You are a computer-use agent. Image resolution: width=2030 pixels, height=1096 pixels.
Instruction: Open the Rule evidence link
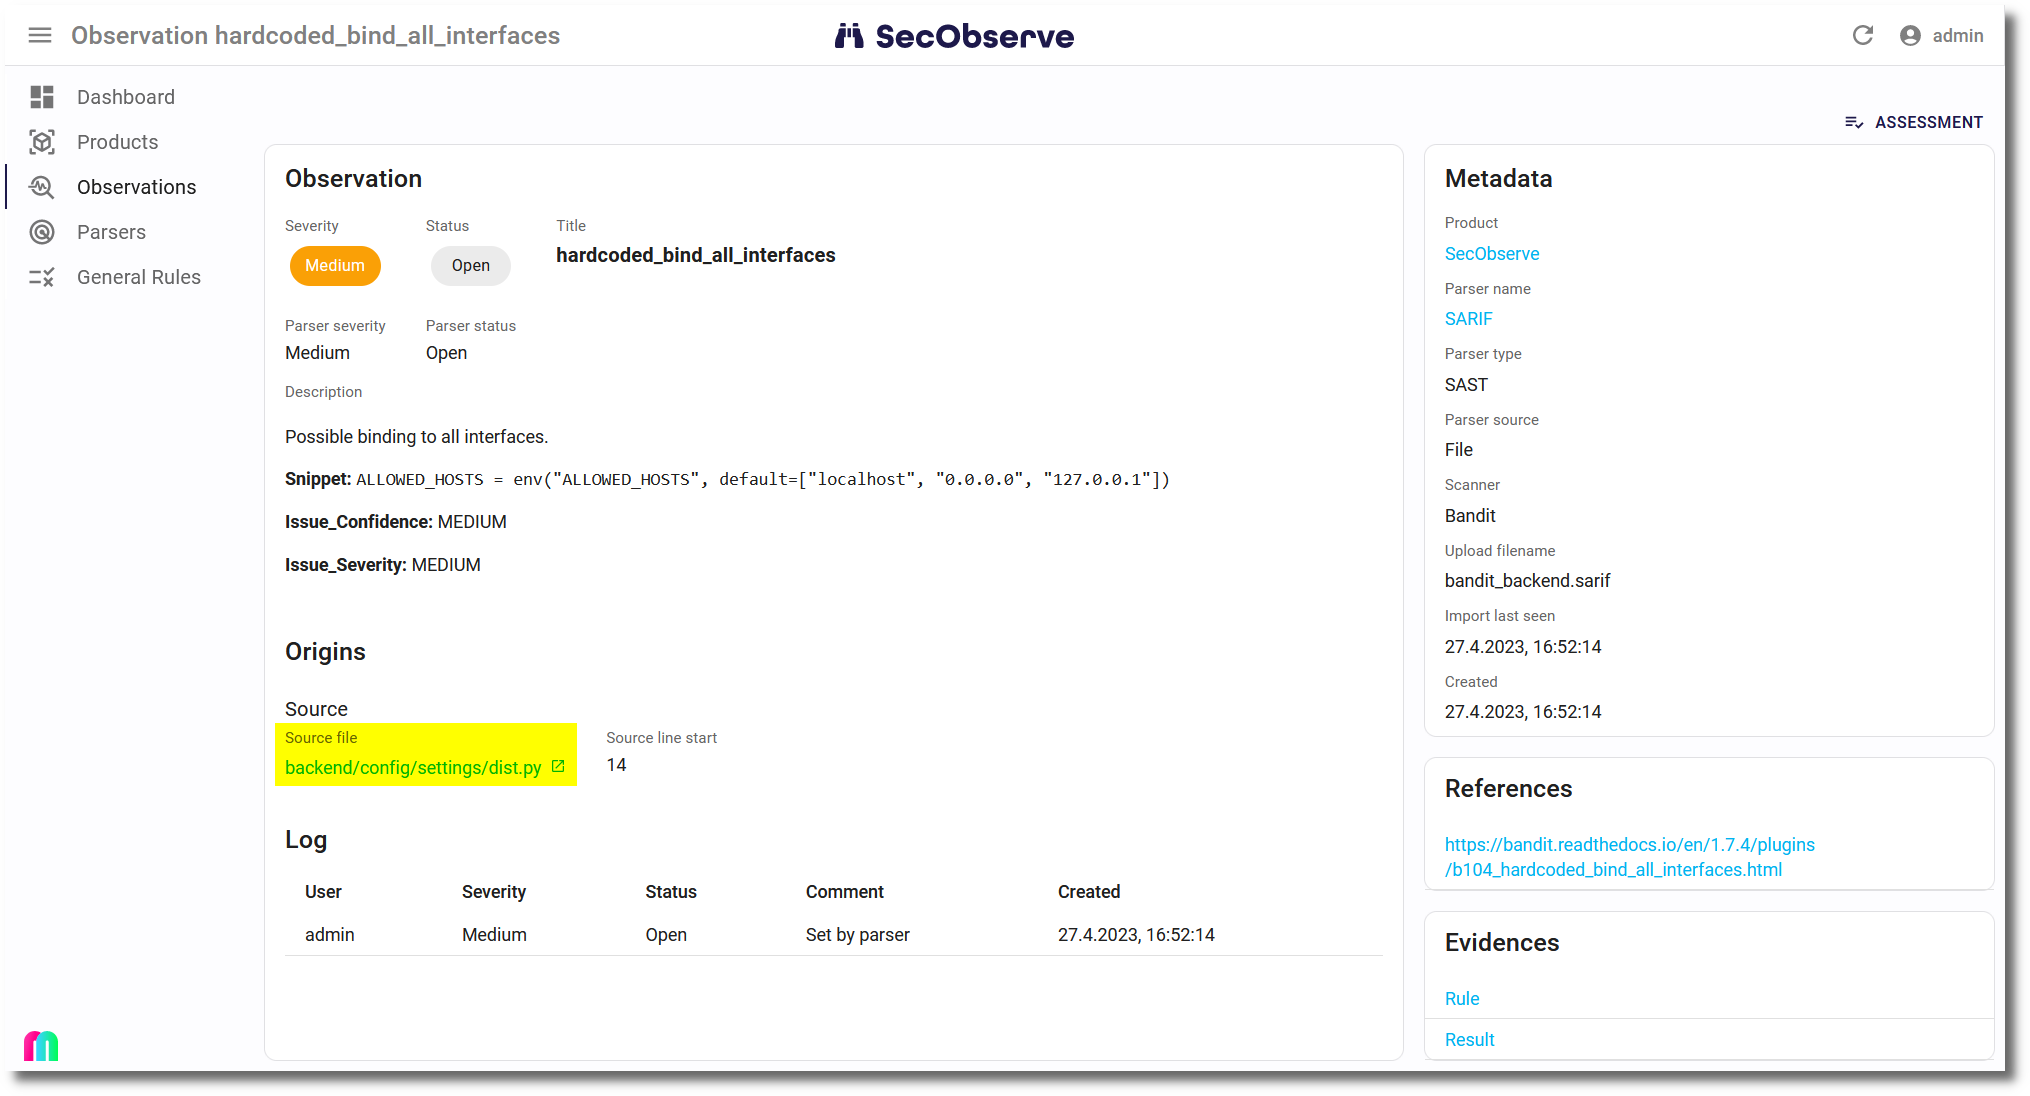point(1461,999)
